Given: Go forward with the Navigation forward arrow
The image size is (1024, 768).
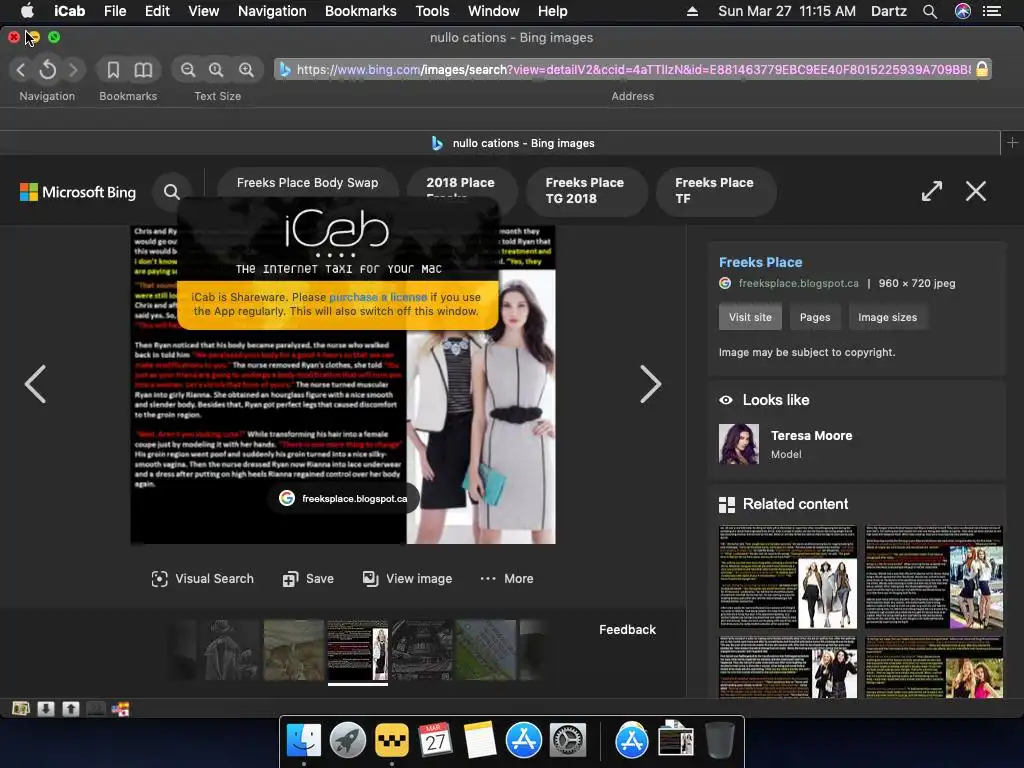Looking at the screenshot, I should (73, 70).
